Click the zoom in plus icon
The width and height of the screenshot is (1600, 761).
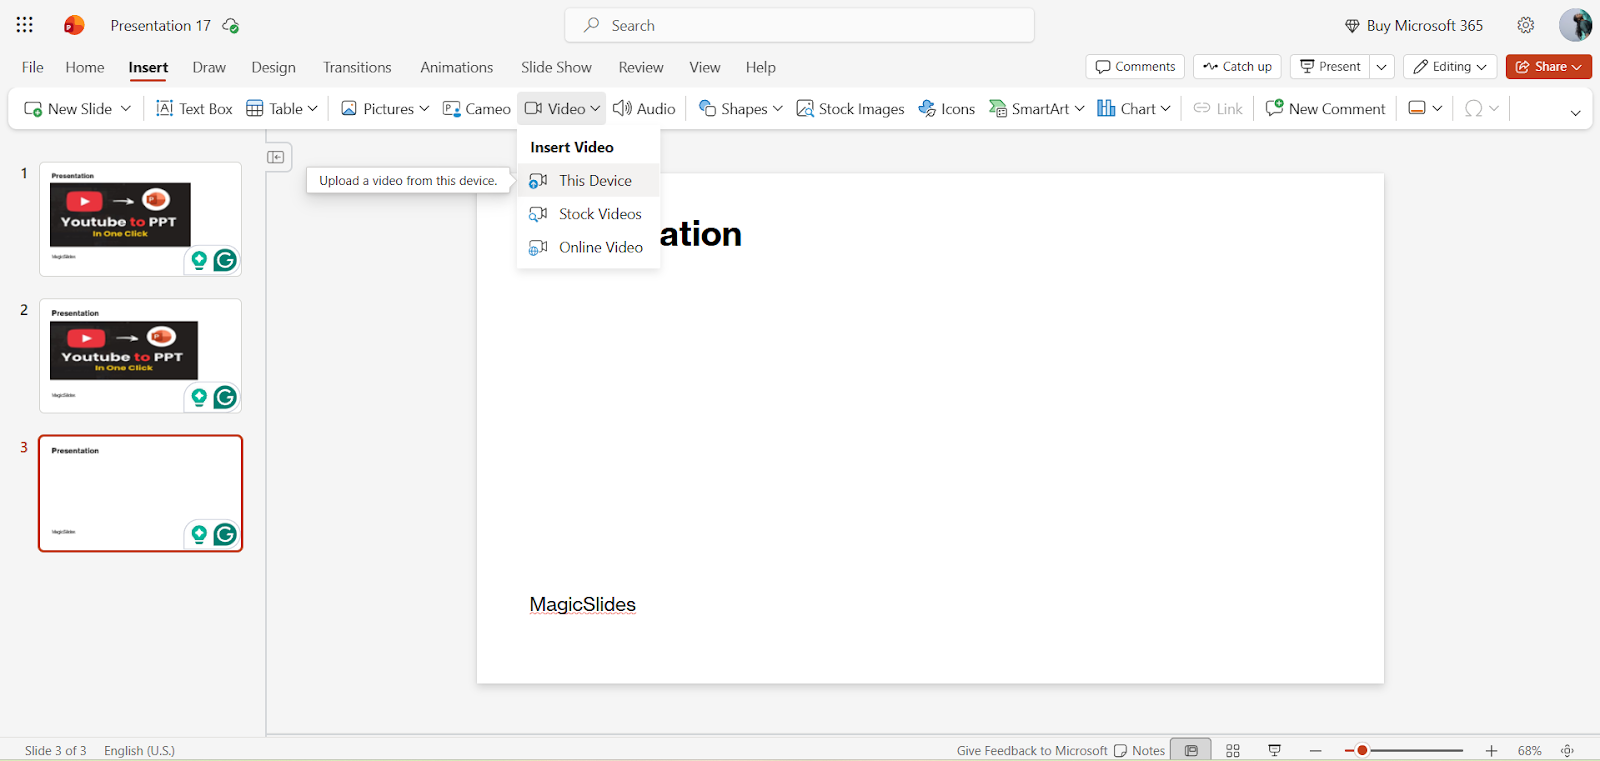tap(1491, 750)
